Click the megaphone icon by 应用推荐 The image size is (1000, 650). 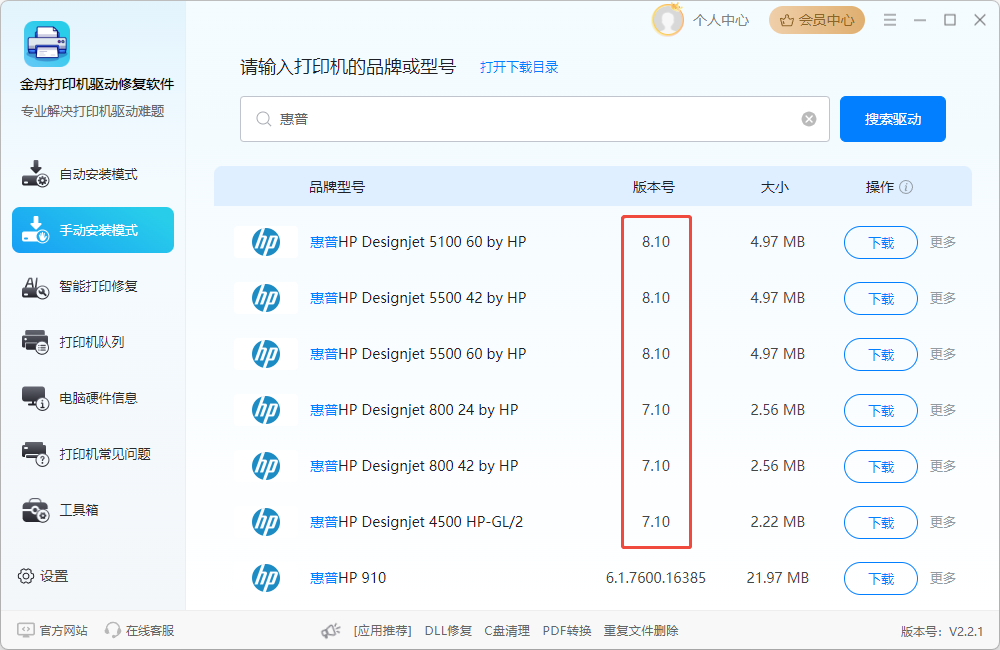(331, 631)
